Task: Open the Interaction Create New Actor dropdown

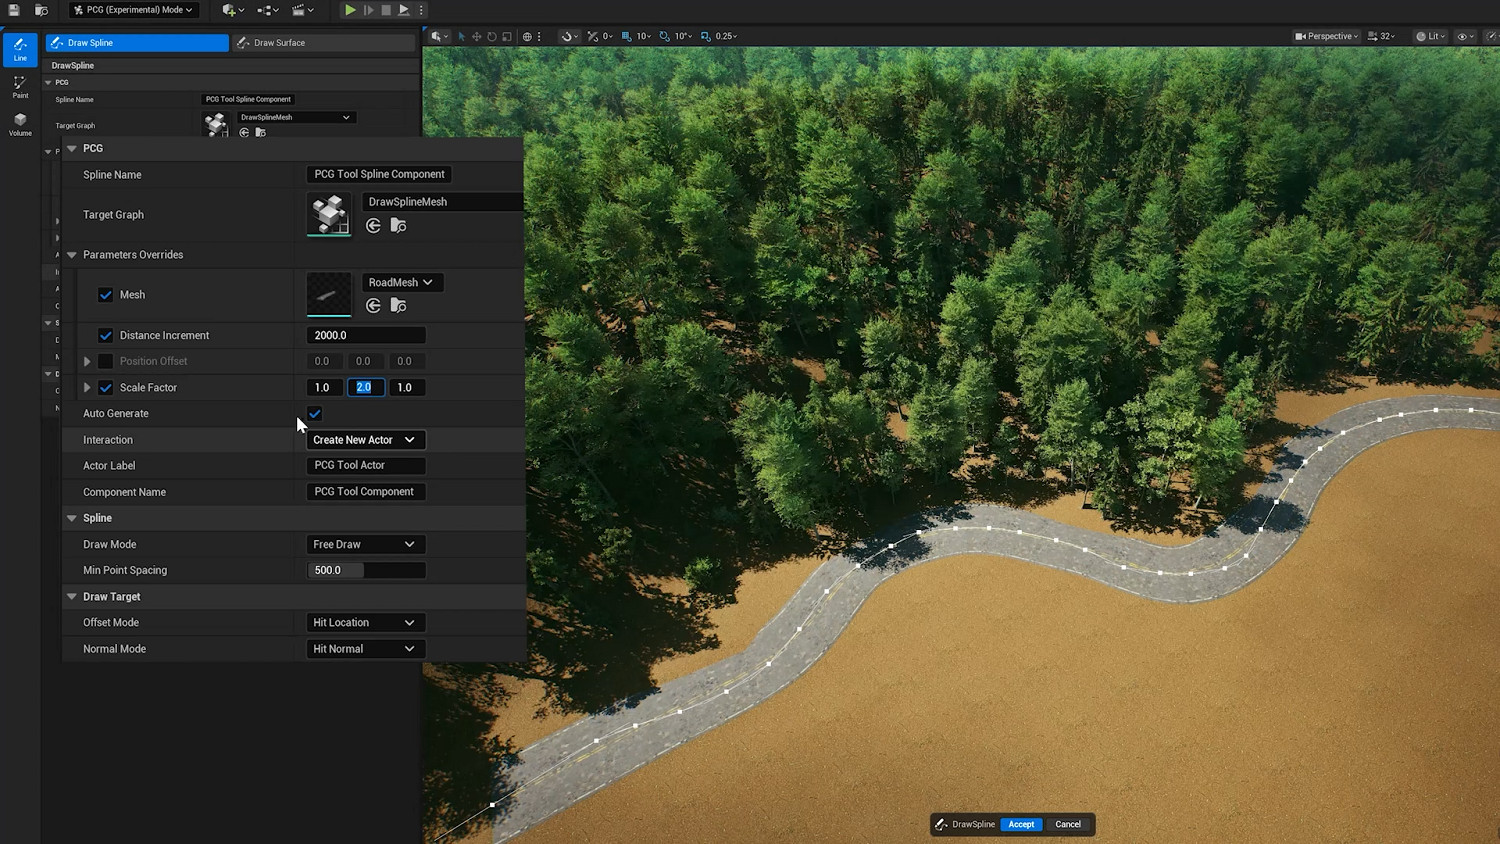Action: pyautogui.click(x=365, y=440)
